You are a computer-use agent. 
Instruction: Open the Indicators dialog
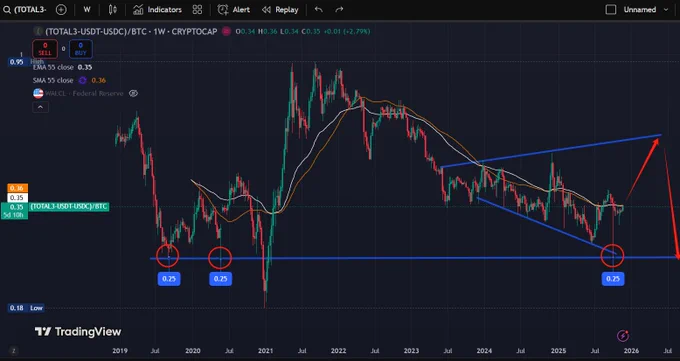157,10
